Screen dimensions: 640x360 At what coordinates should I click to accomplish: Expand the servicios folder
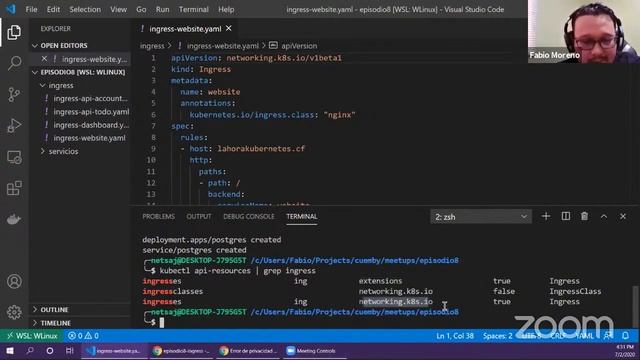pyautogui.click(x=63, y=151)
